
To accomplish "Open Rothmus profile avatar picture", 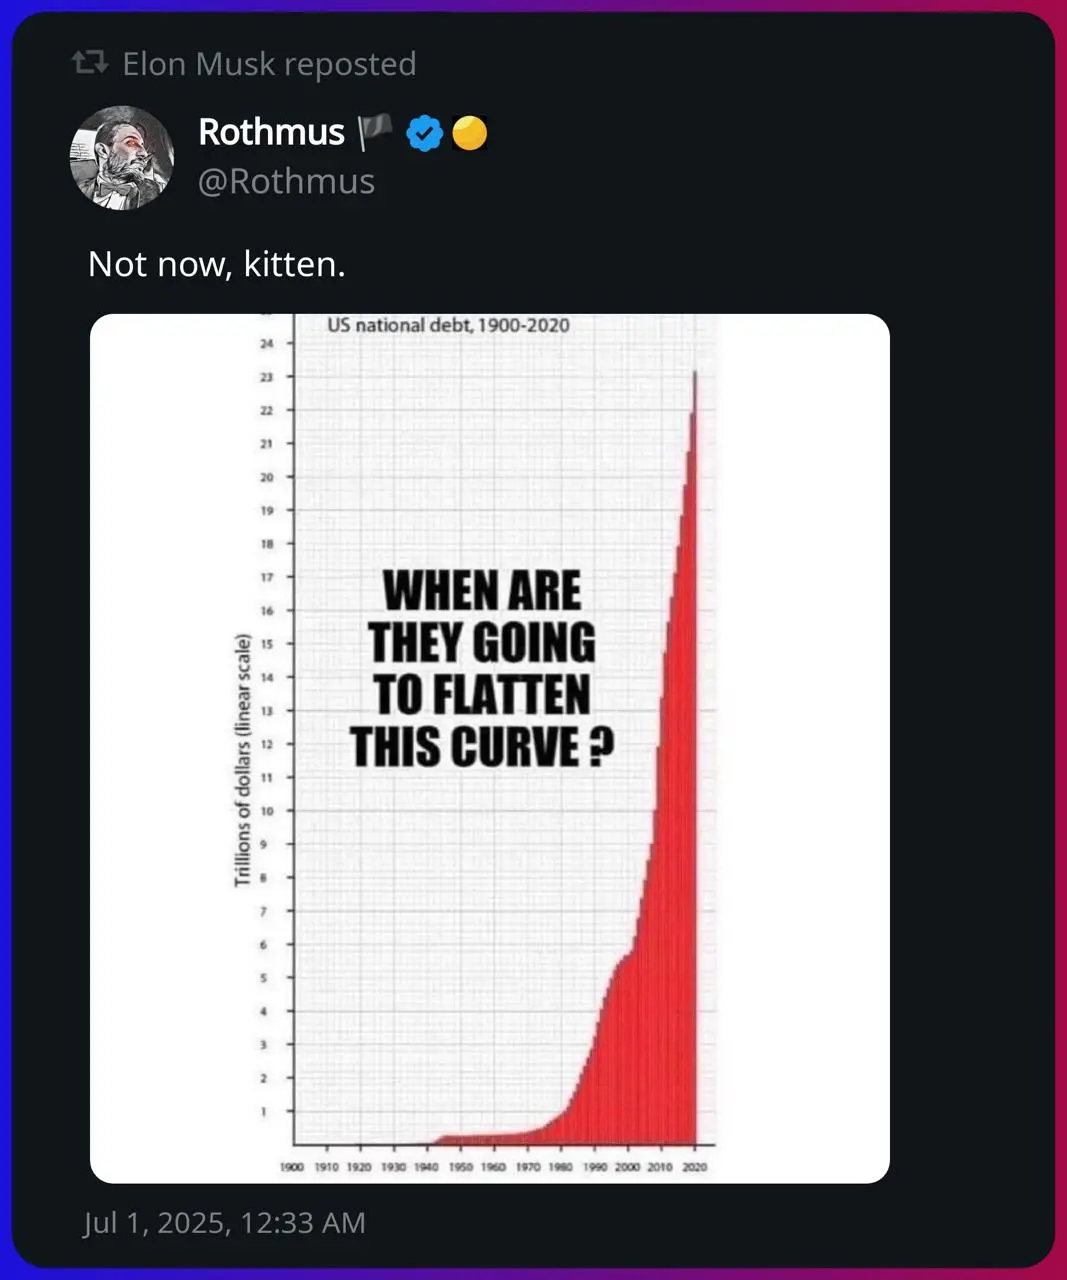I will 122,157.
